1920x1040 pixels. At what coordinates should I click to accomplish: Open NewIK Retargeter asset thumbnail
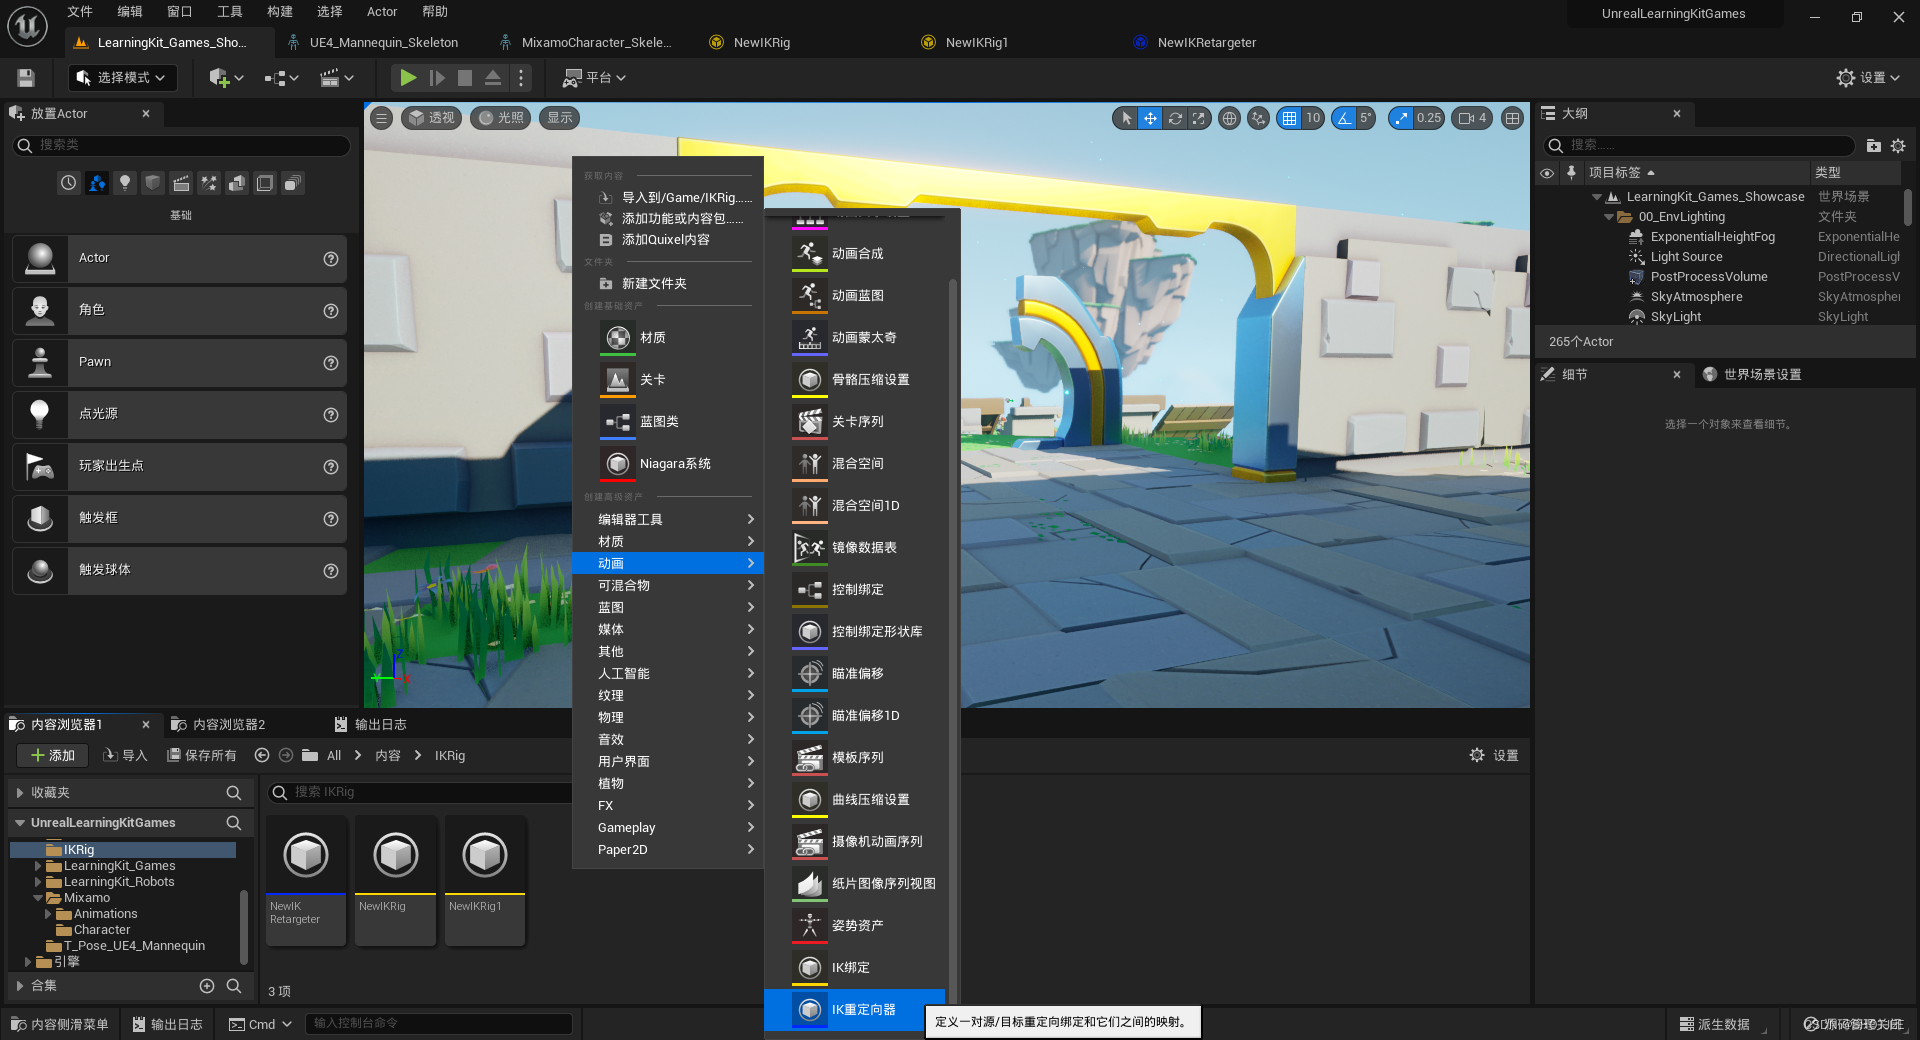coord(306,880)
